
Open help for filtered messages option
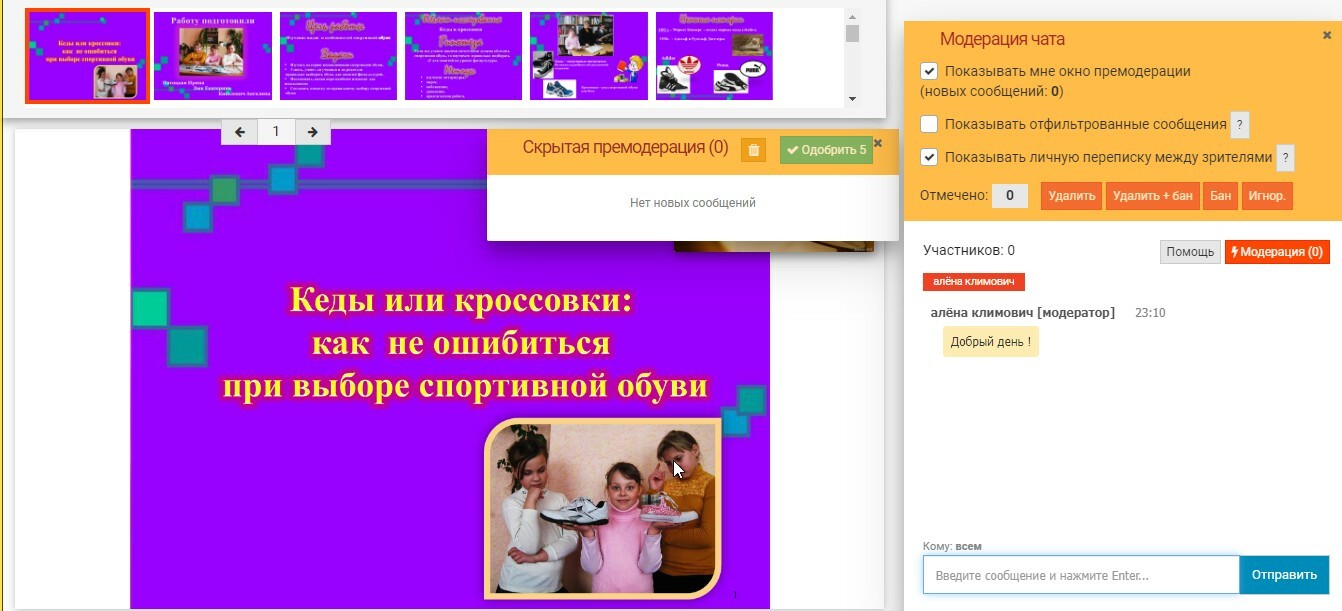1240,125
